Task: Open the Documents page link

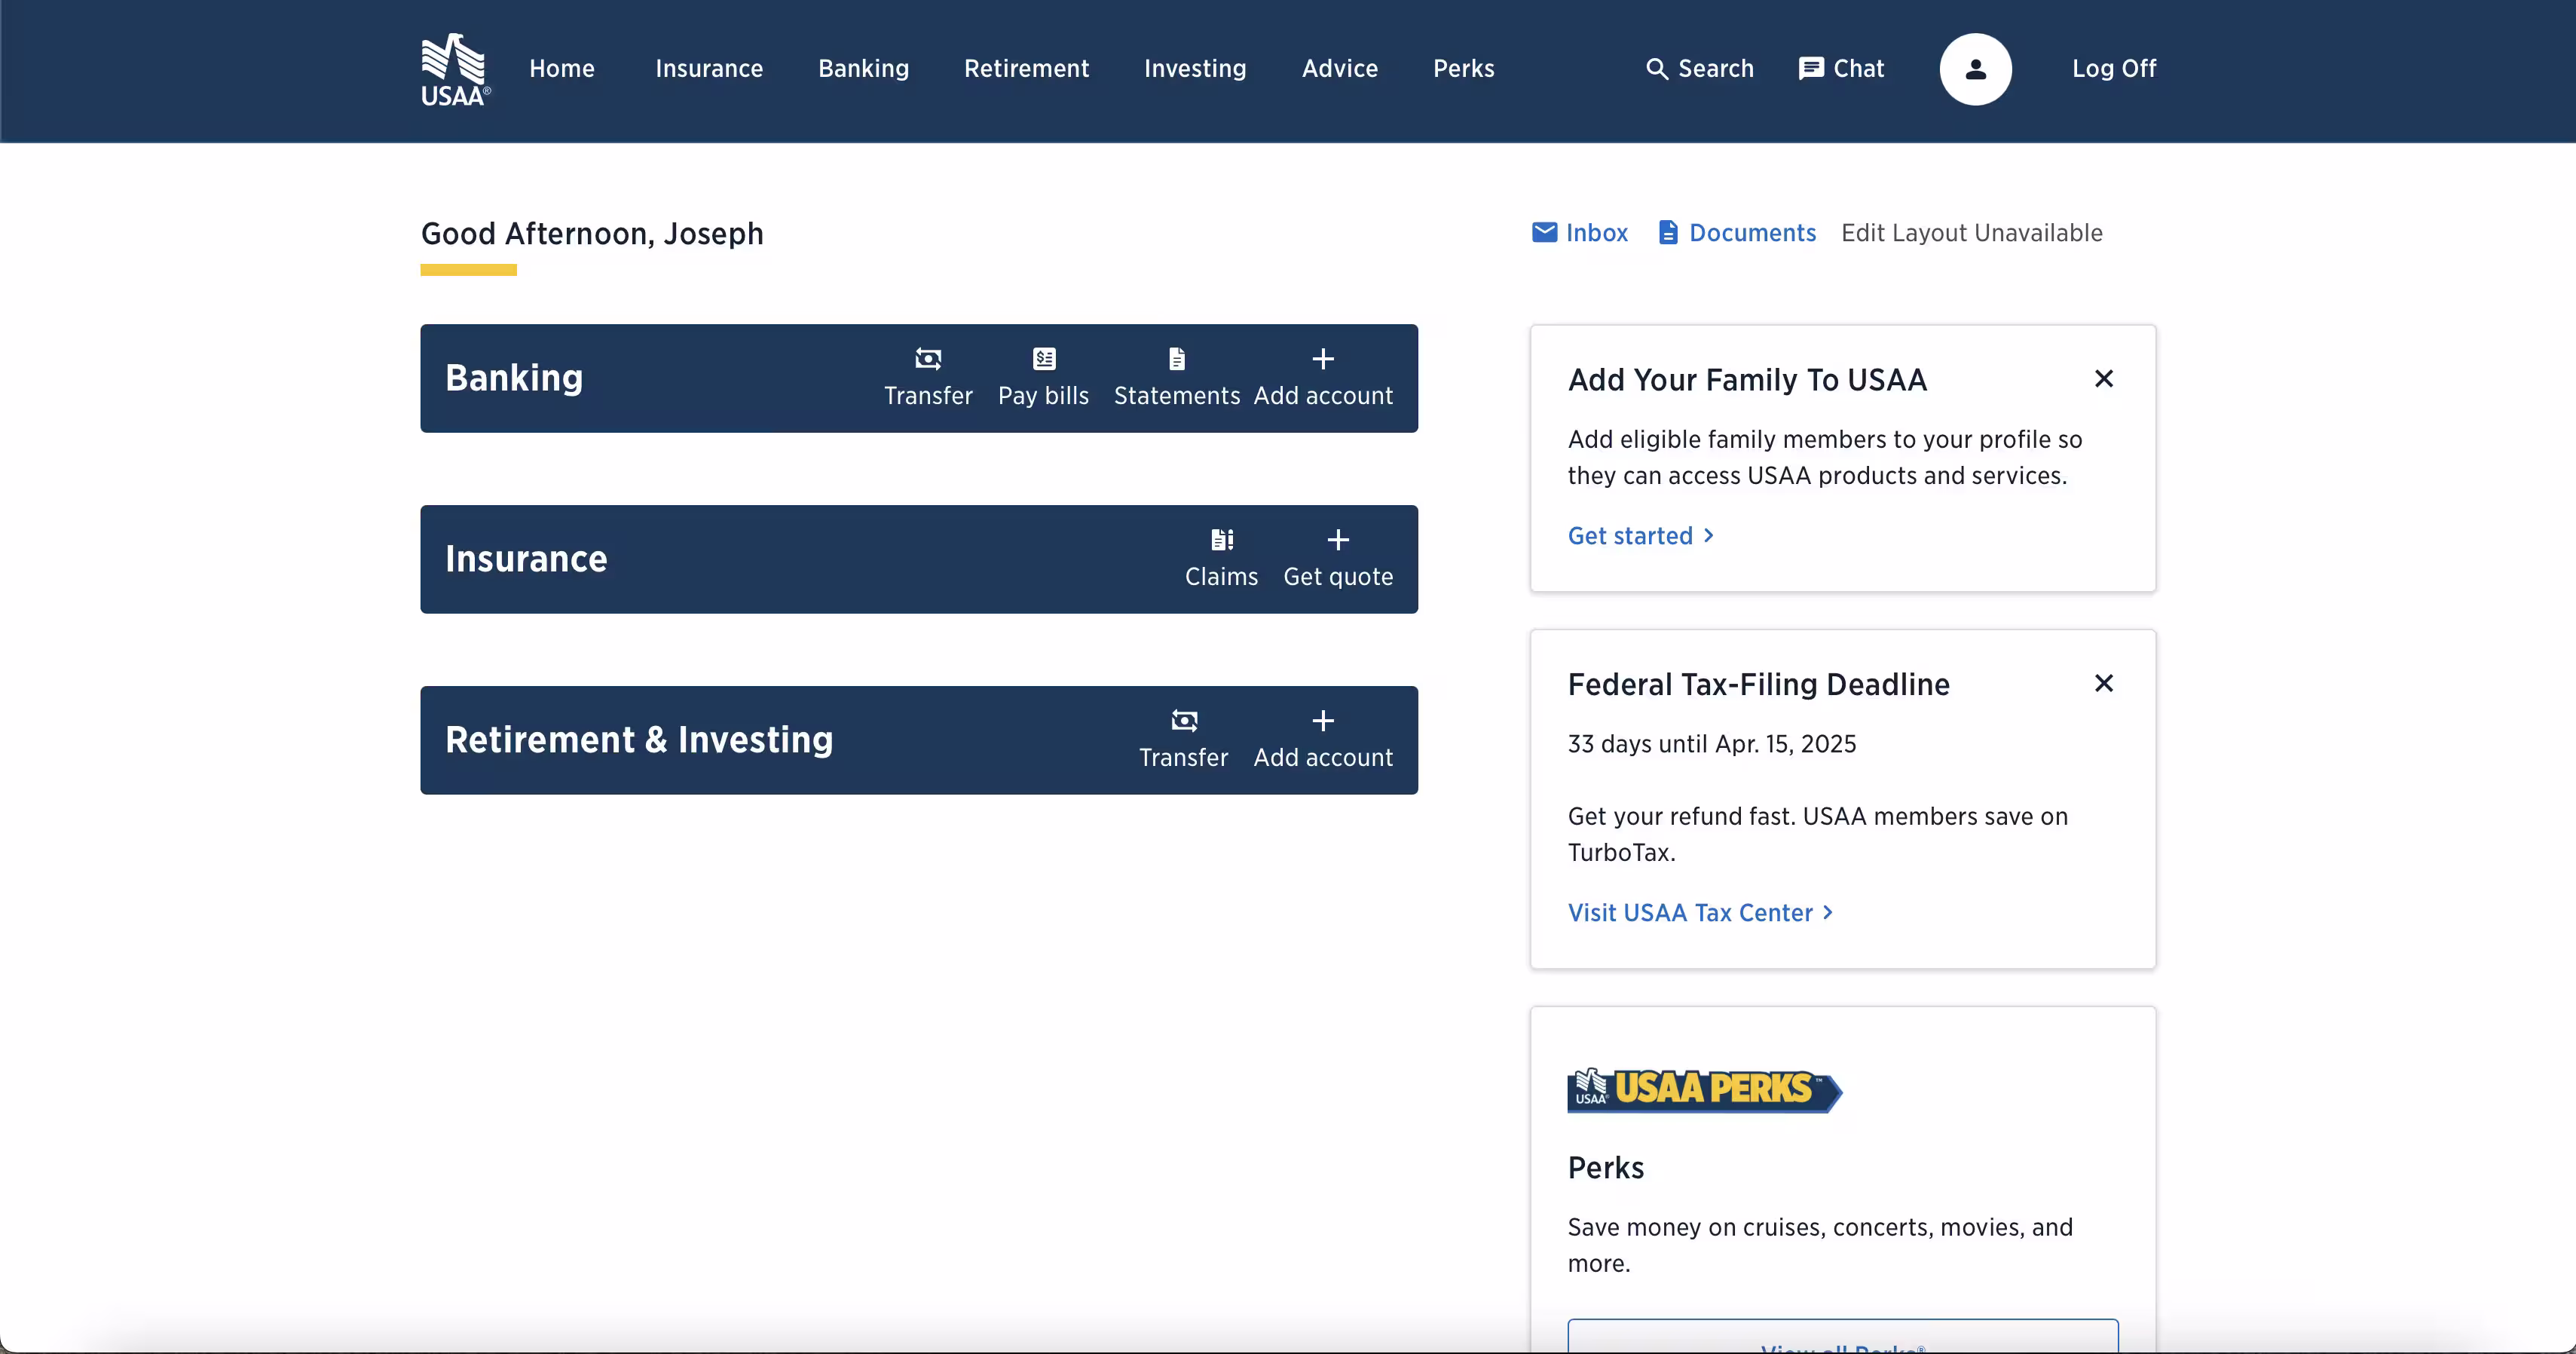Action: click(x=1736, y=233)
